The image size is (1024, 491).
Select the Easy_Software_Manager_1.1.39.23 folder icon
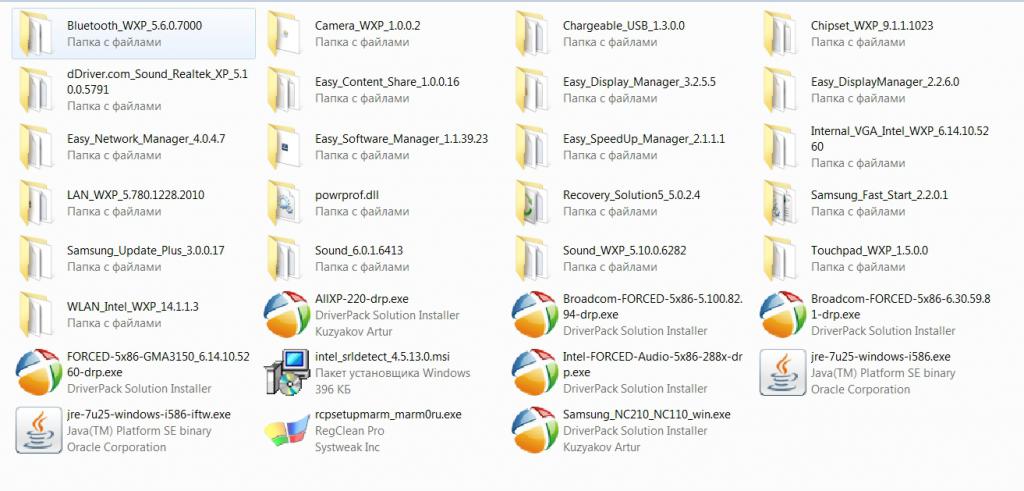pyautogui.click(x=283, y=146)
